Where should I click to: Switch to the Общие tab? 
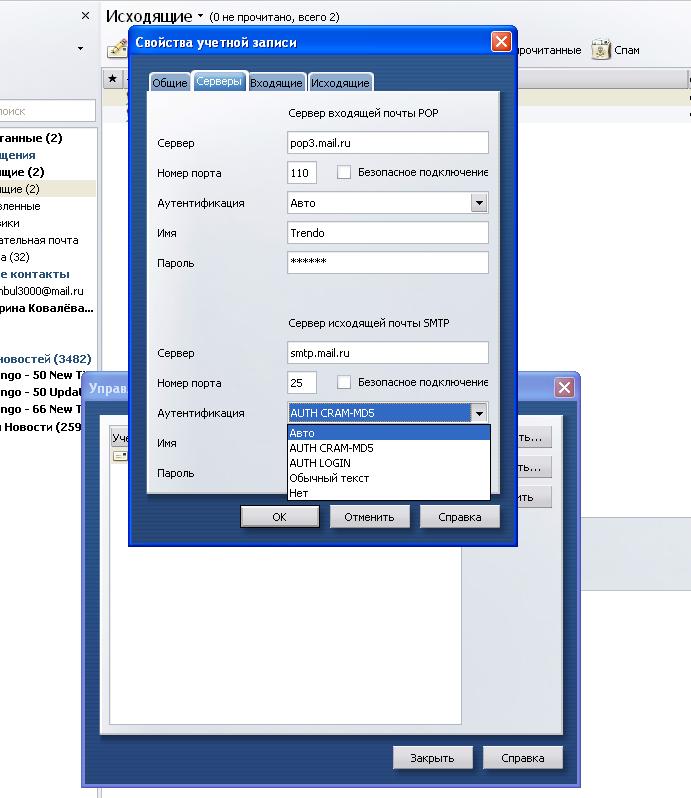169,84
